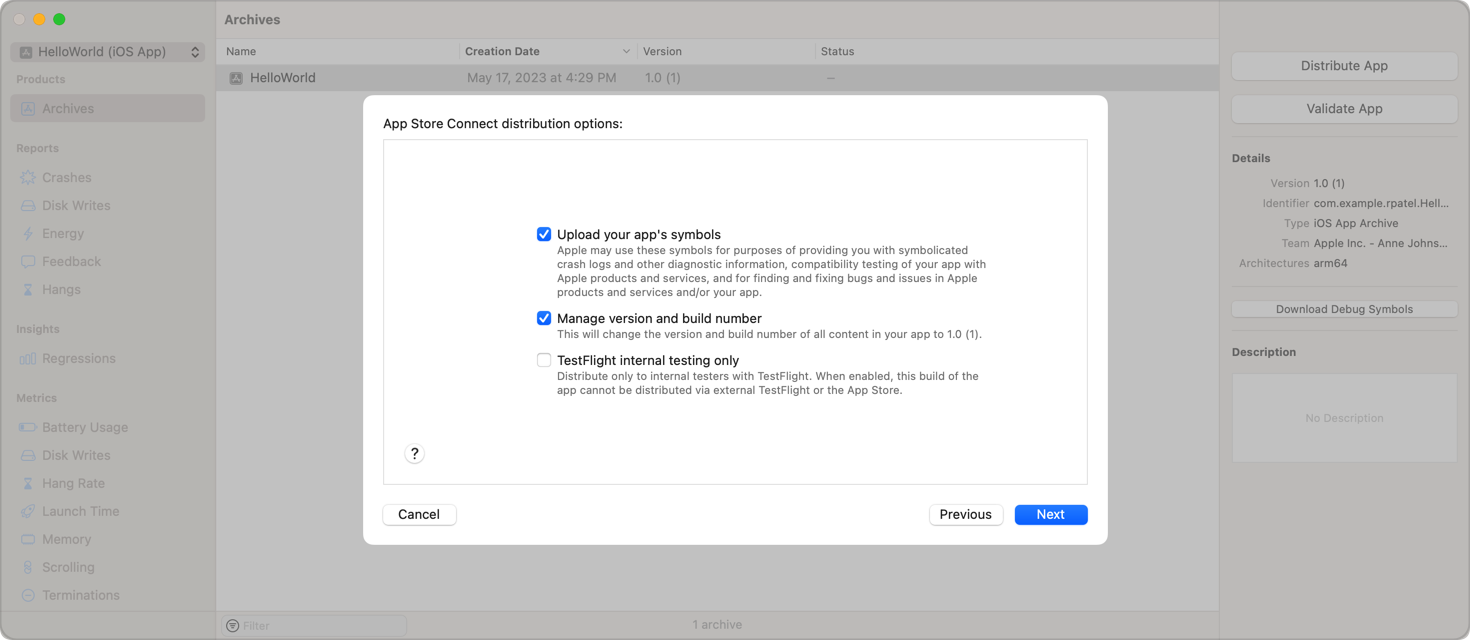Image resolution: width=1470 pixels, height=640 pixels.
Task: Click the Feedback bubble icon
Action: pos(28,261)
